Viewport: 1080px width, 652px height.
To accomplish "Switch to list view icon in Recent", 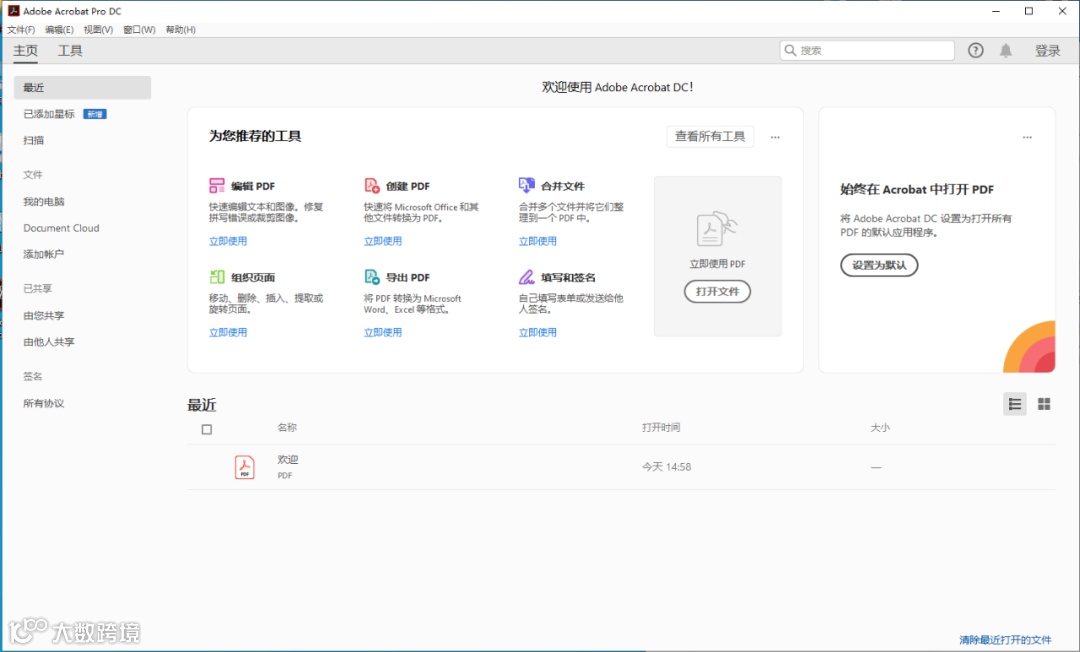I will pos(1015,404).
